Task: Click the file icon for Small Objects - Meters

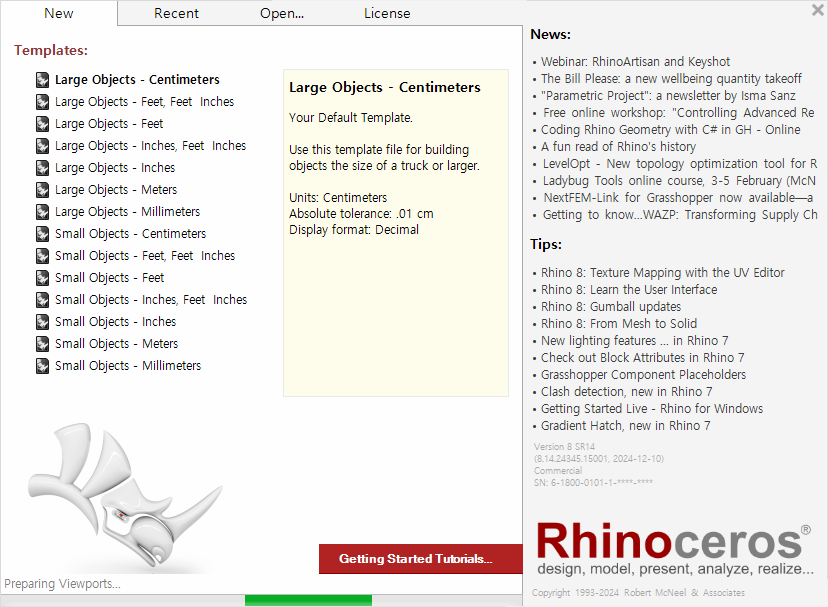Action: (42, 344)
